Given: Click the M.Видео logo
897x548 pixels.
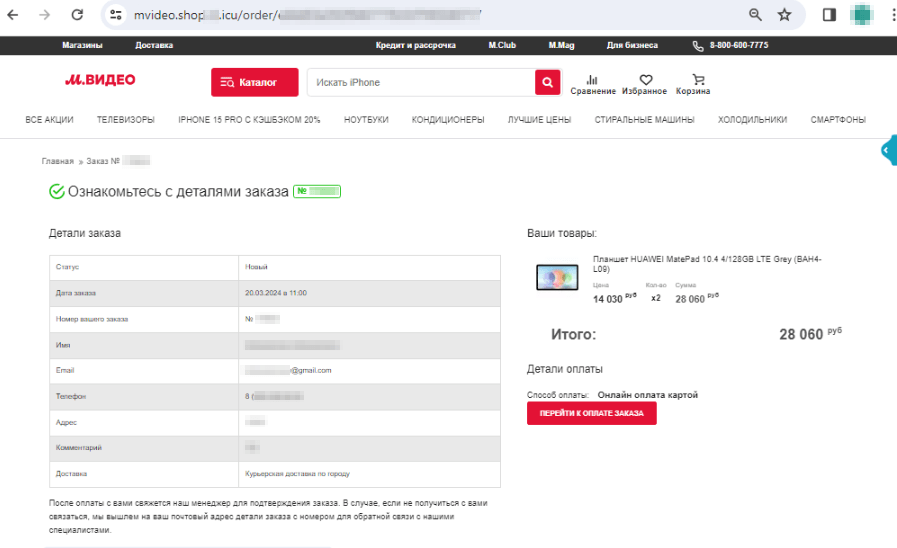Looking at the screenshot, I should point(100,80).
